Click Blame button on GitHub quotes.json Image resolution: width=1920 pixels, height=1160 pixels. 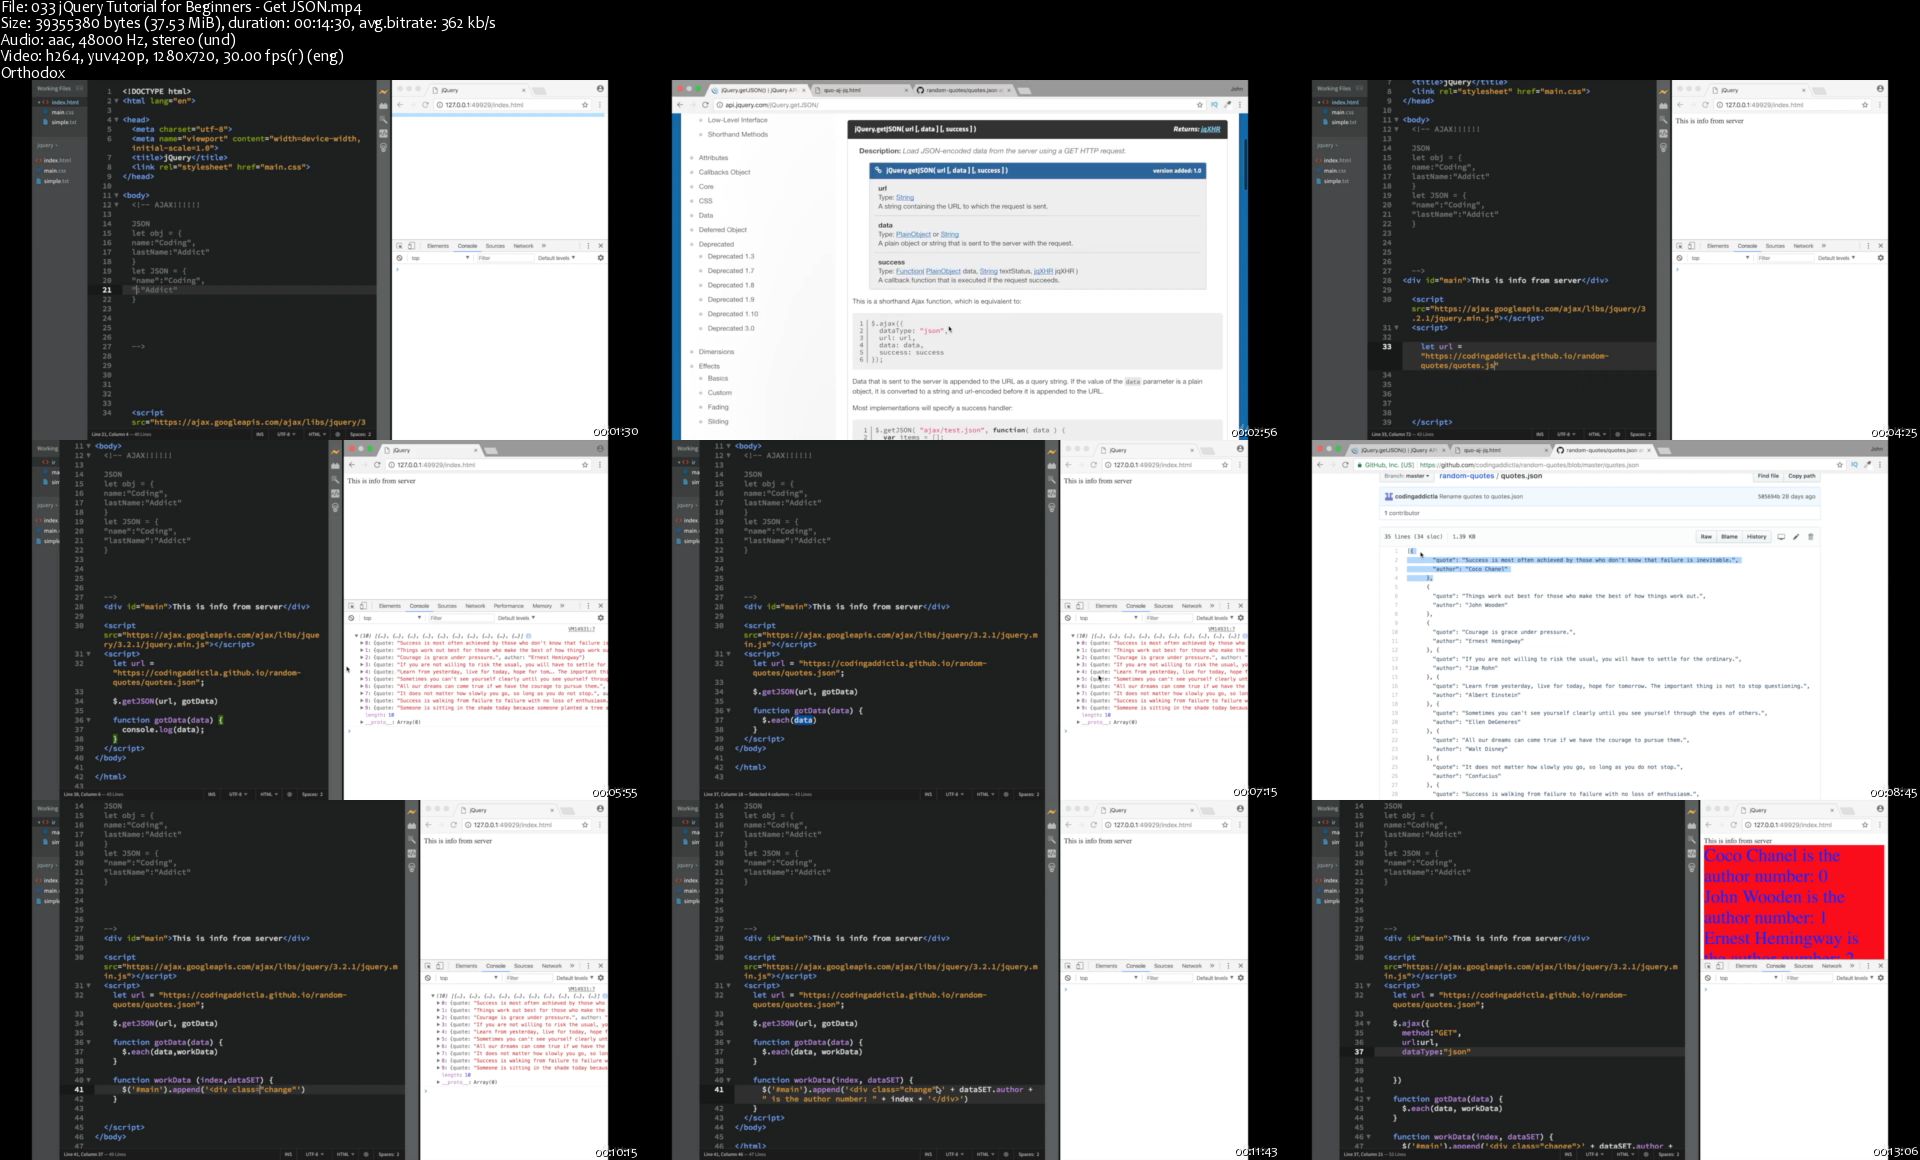coord(1729,537)
